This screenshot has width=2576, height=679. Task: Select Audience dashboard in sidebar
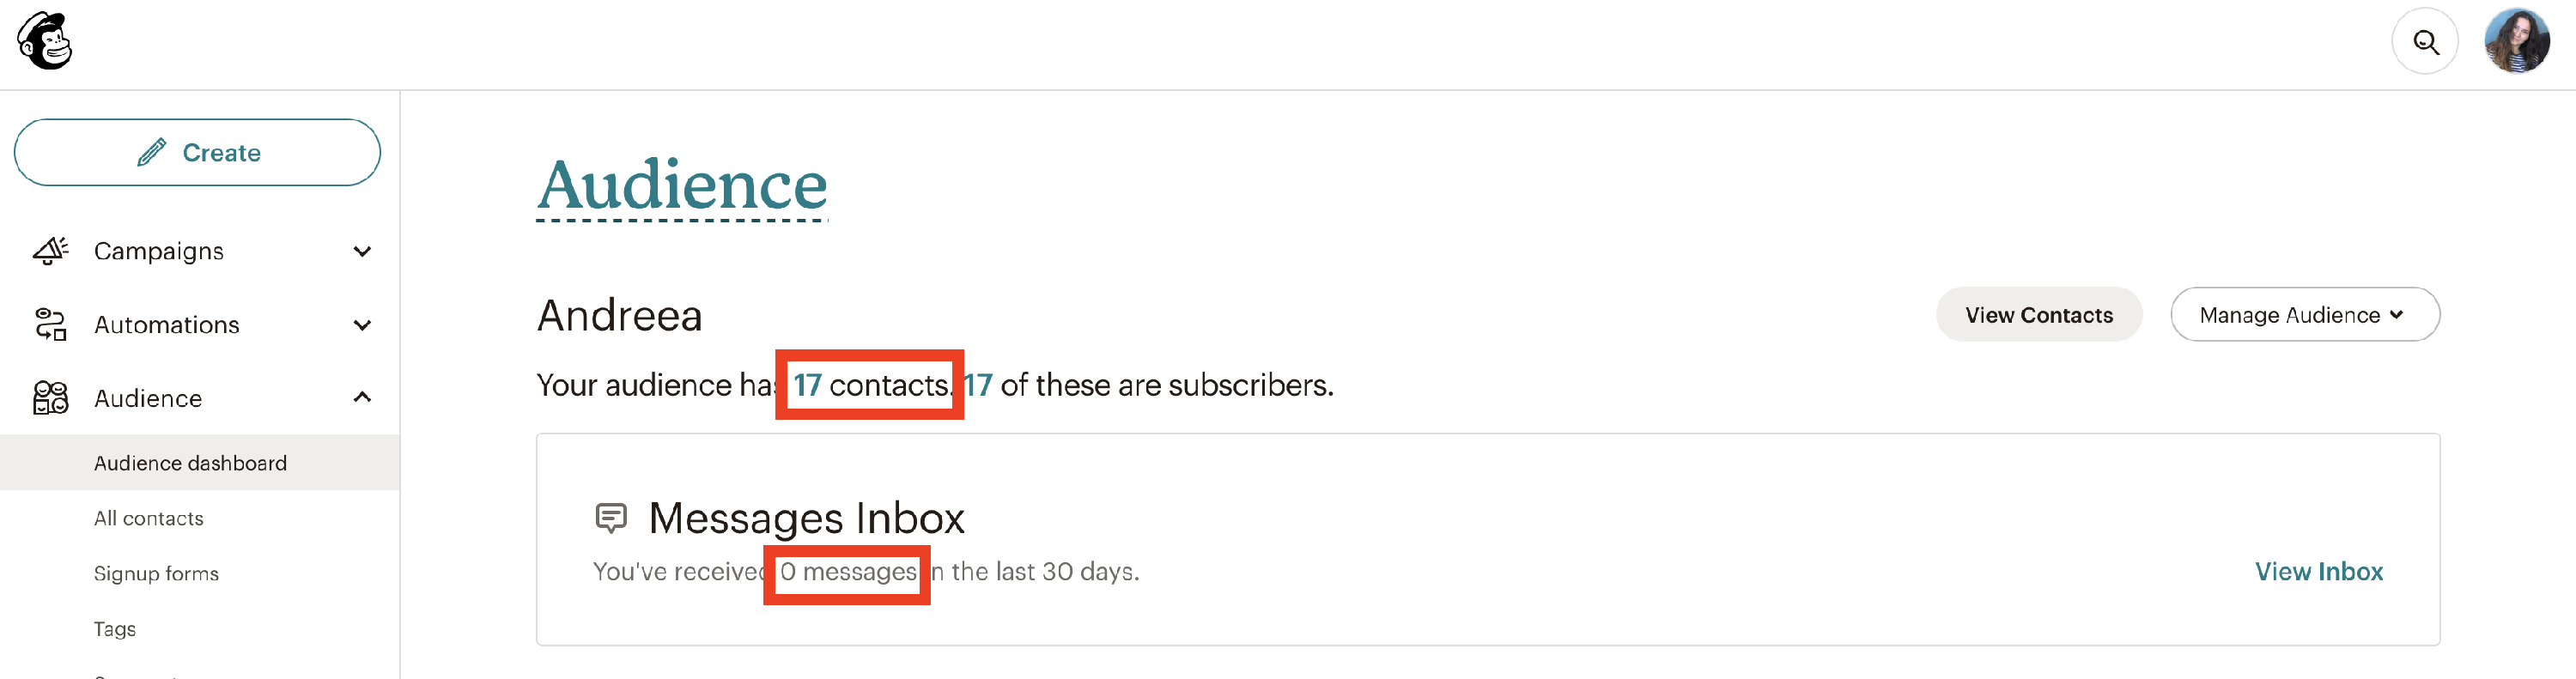(x=190, y=463)
